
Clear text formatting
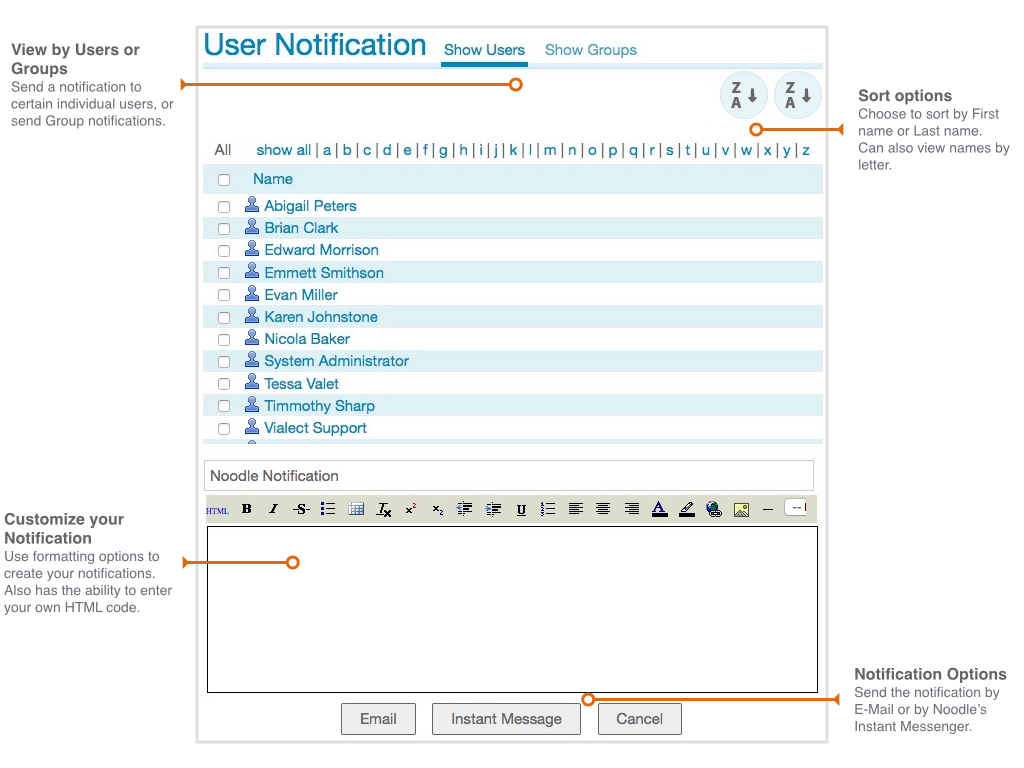pos(383,509)
